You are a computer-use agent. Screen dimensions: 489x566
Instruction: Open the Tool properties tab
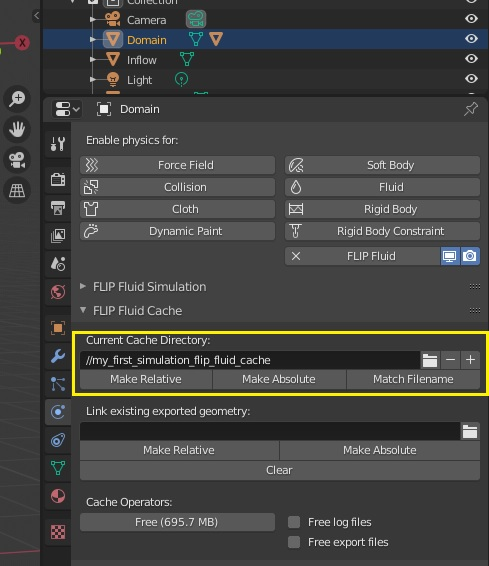point(58,144)
